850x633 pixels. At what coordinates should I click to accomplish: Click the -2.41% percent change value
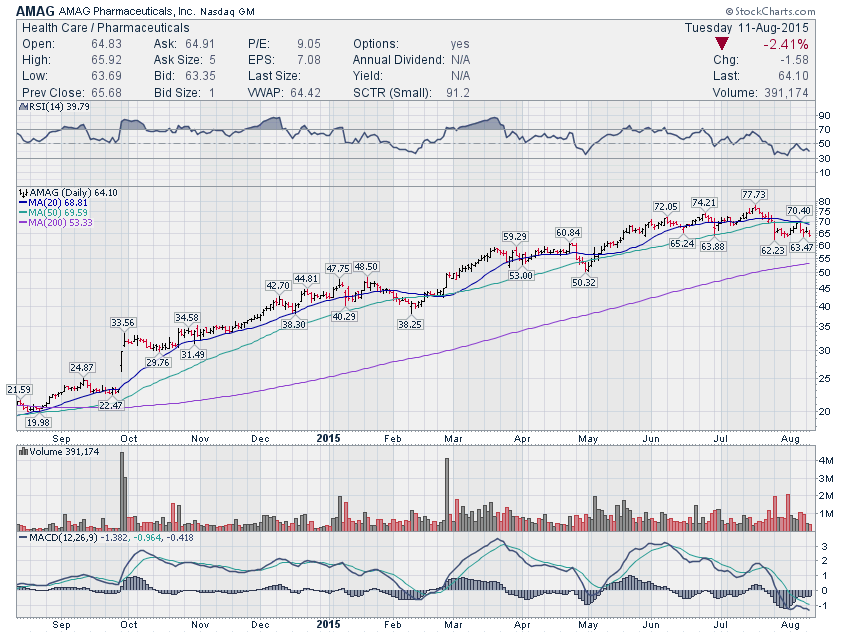[x=785, y=44]
